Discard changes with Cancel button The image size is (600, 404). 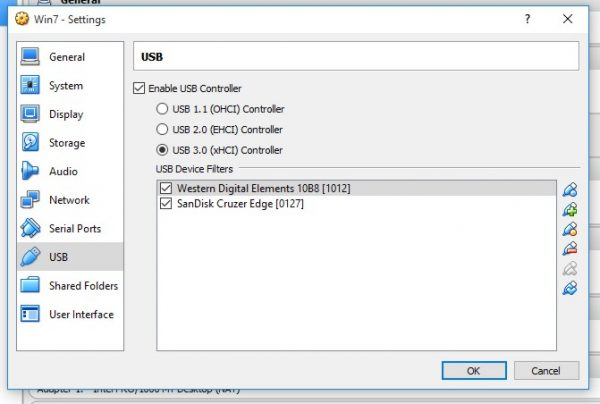[x=546, y=371]
